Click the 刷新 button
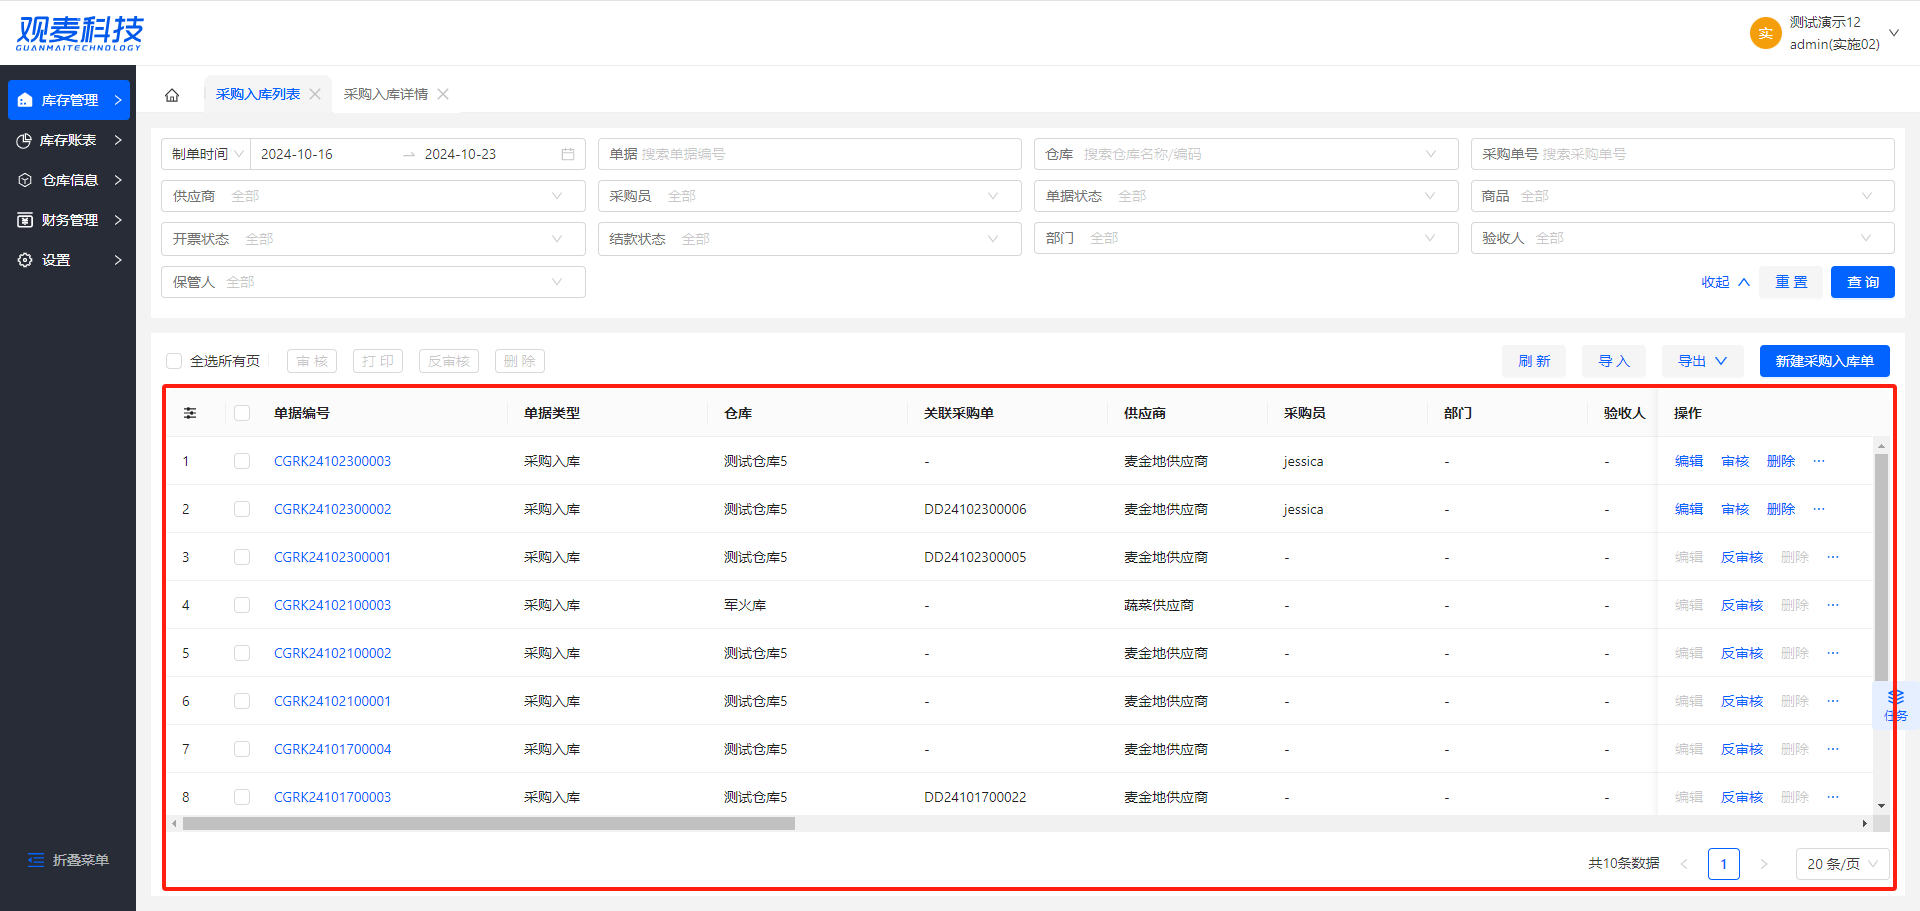The height and width of the screenshot is (911, 1920). [x=1534, y=361]
